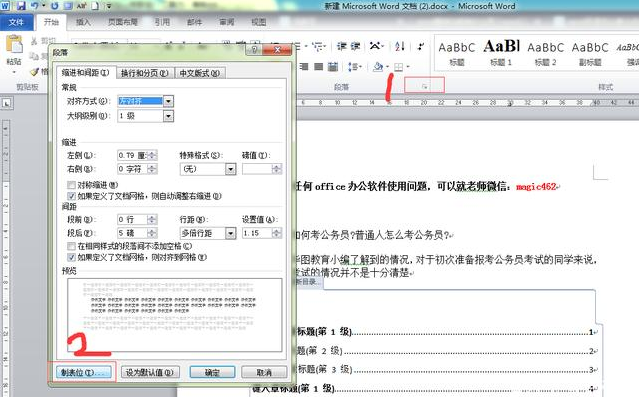This screenshot has width=640, height=397.
Task: Click the Save icon in quick access toolbar
Action: tap(20, 6)
